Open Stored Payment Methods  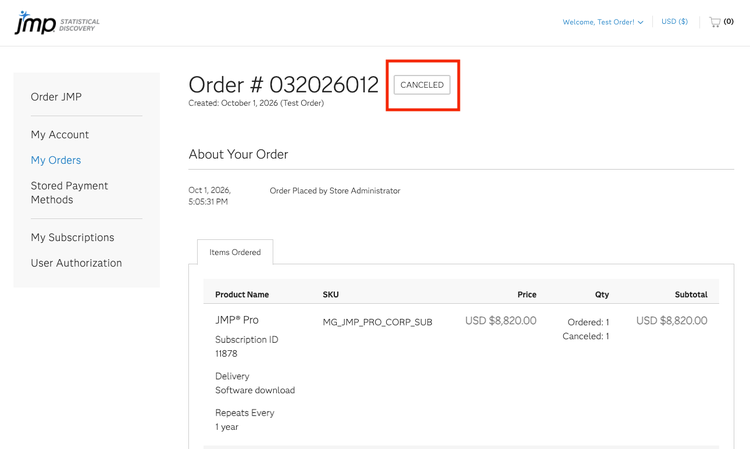click(69, 193)
